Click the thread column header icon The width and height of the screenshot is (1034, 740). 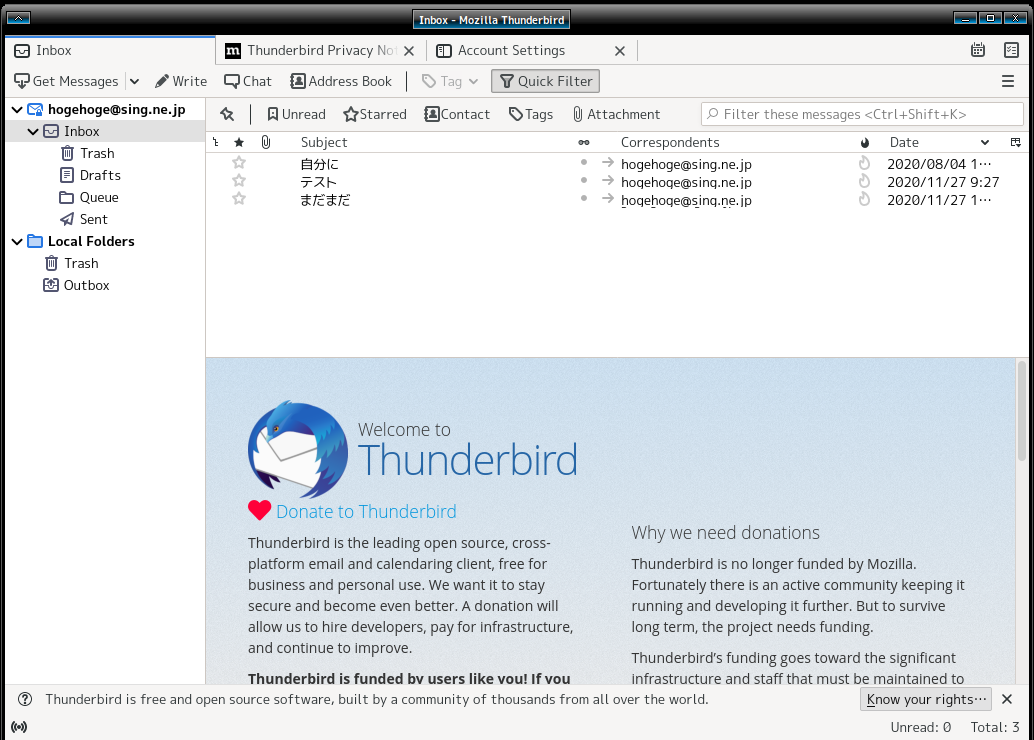pos(216,142)
